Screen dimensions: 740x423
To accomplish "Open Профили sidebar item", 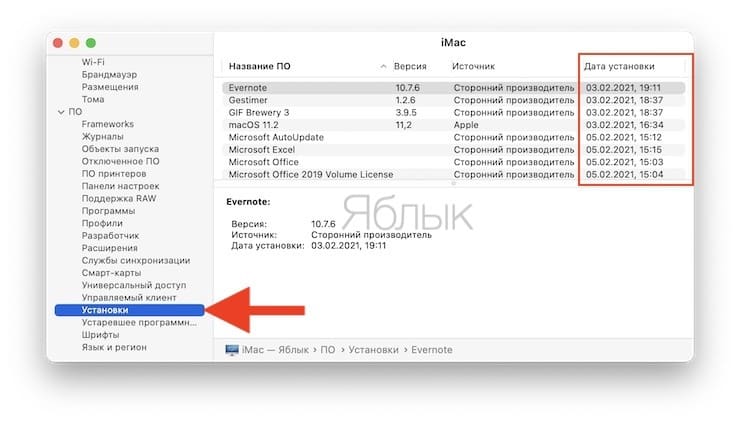I will click(102, 223).
